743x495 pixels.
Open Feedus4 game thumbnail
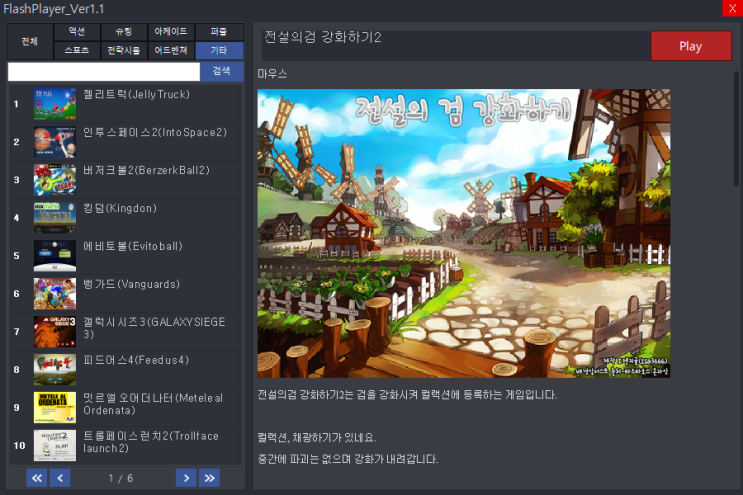click(55, 369)
